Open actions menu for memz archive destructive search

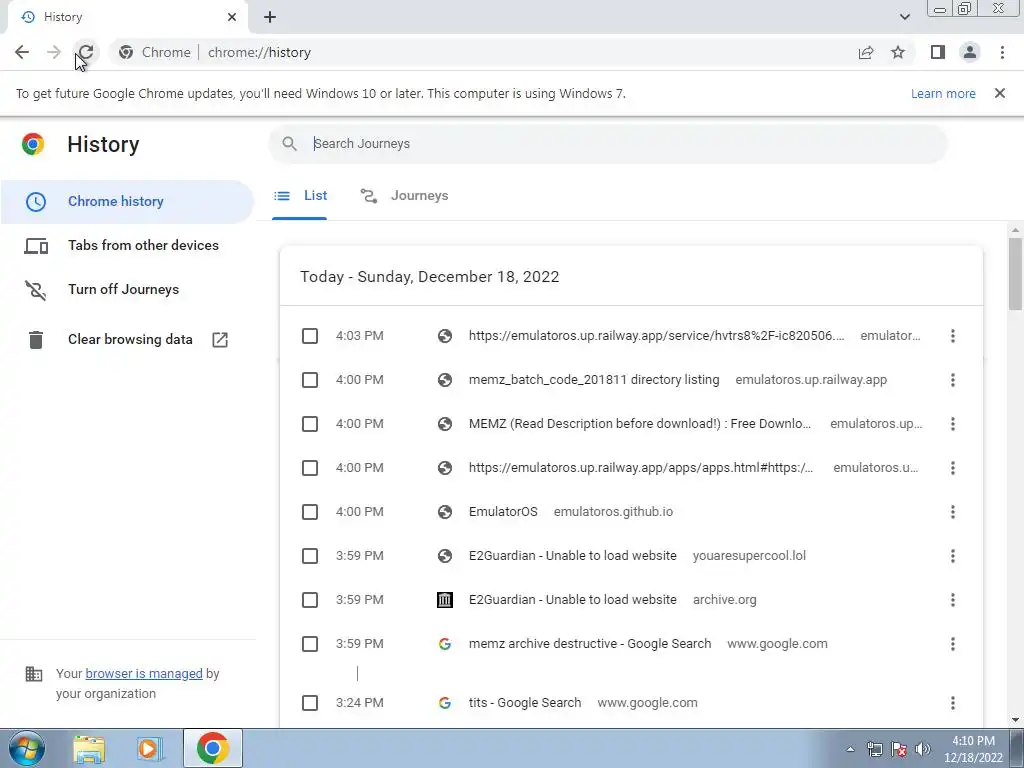[953, 644]
